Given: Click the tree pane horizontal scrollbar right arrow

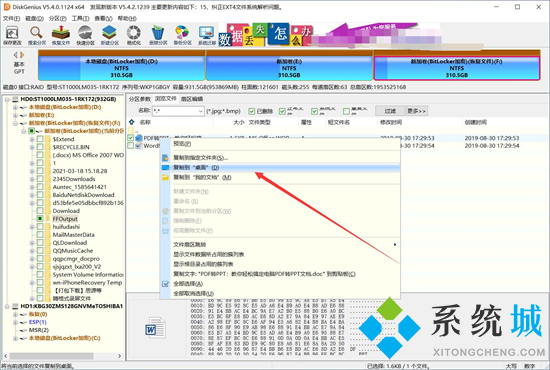Looking at the screenshot, I should [x=120, y=356].
